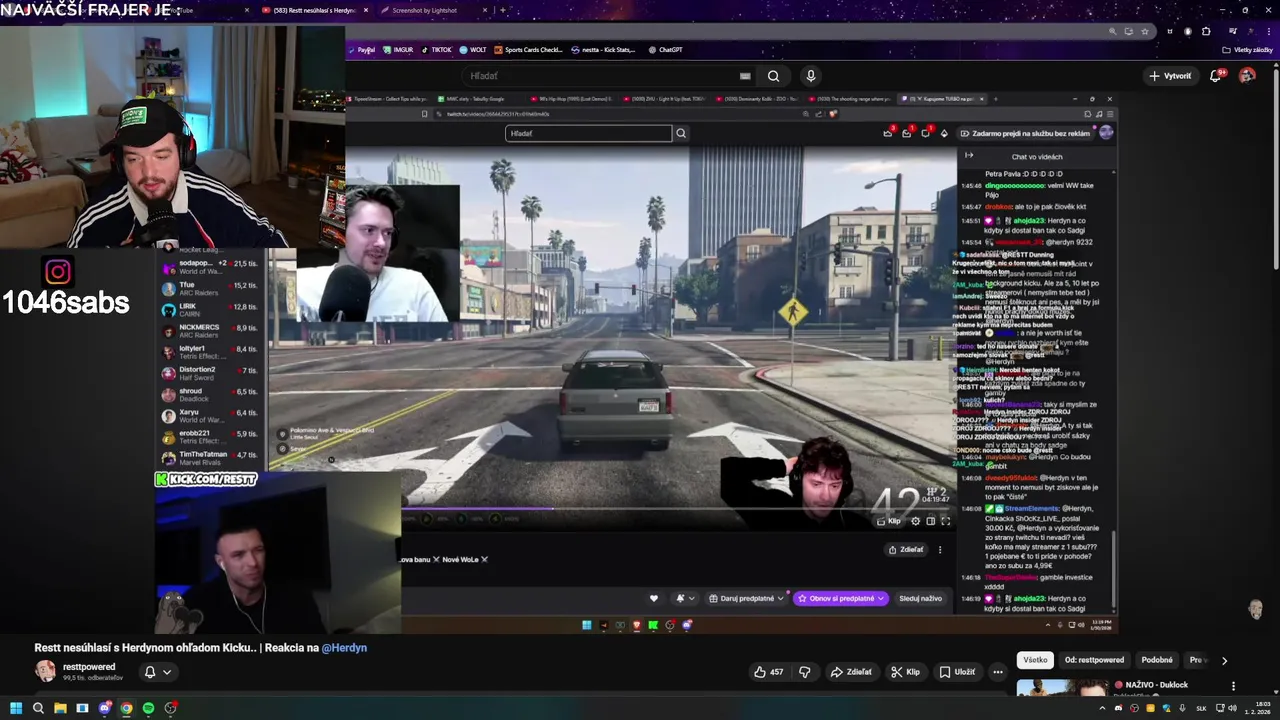Click the floating bearded head icon

click(x=1256, y=609)
